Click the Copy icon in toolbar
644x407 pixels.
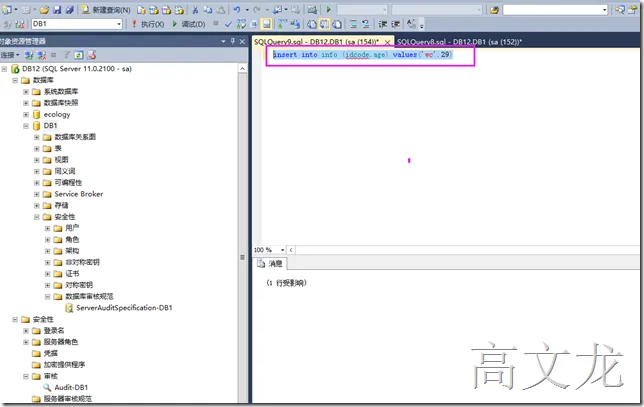pyautogui.click(x=208, y=9)
